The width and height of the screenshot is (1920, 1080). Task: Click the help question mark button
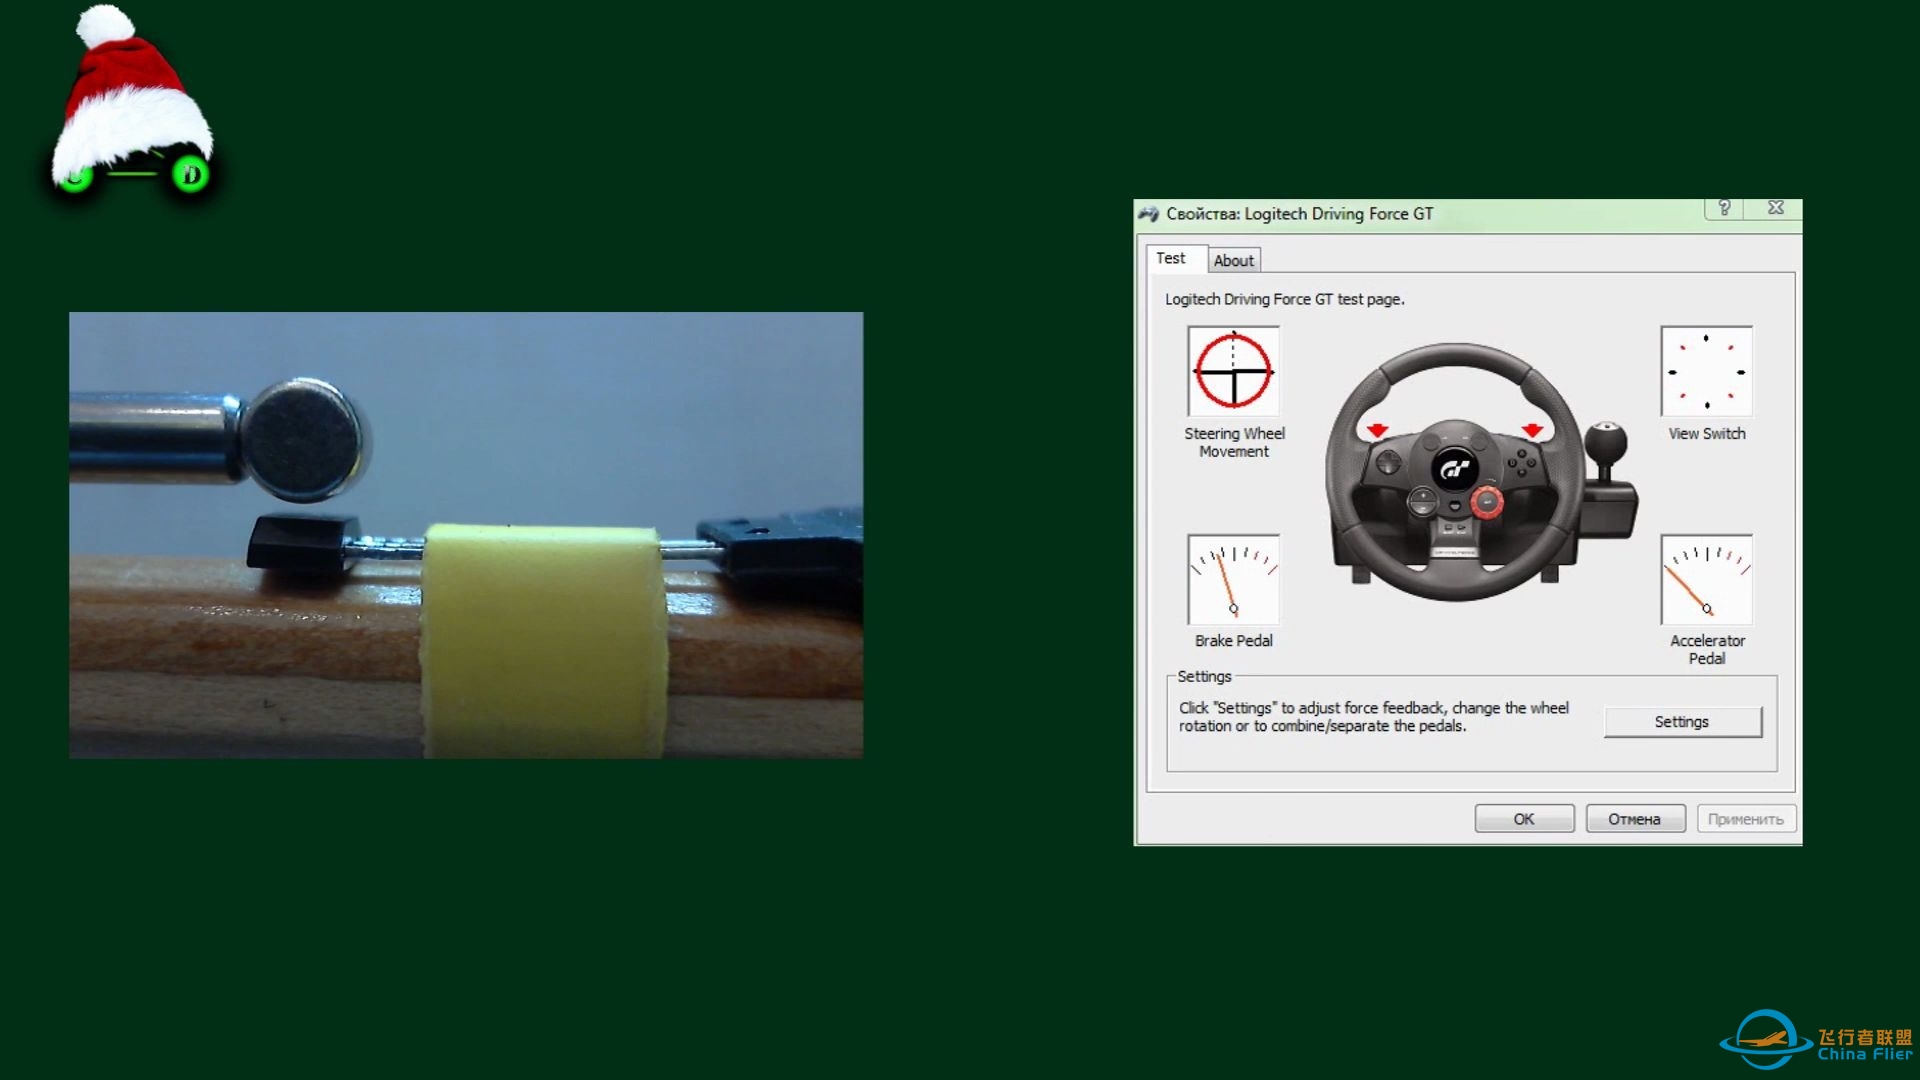[1724, 207]
